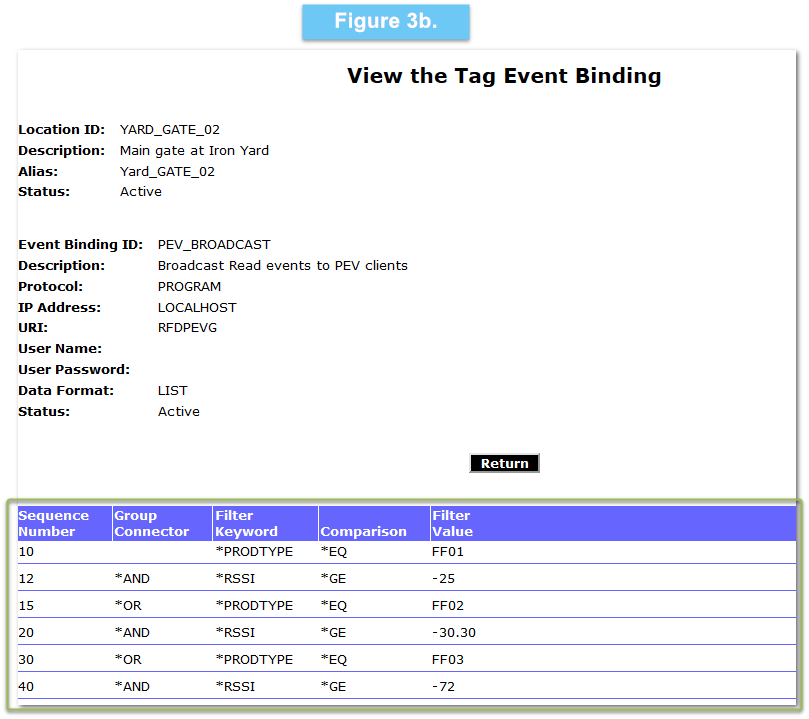Click the Protocol value PROGRAM
Viewport: 809px width, 719px height.
pos(189,286)
